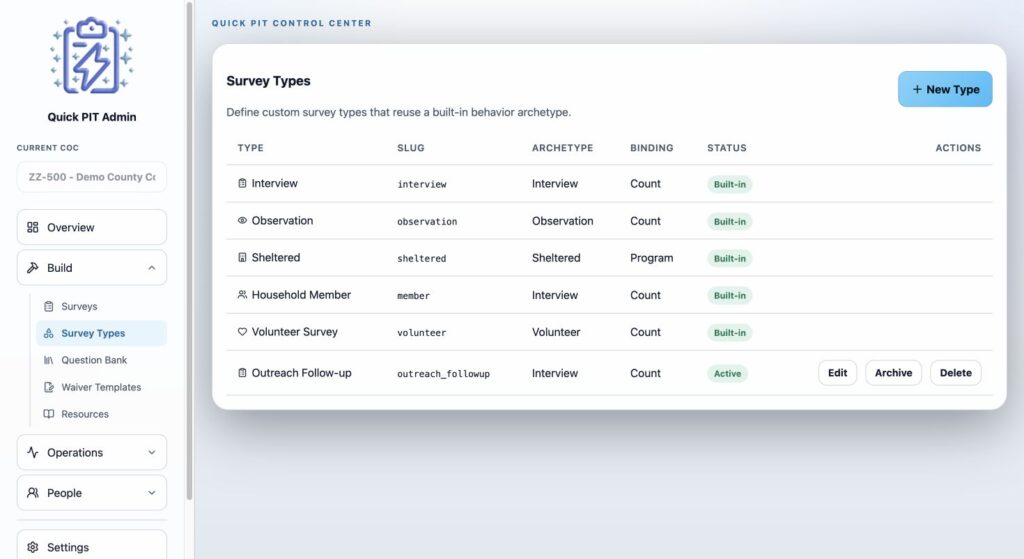Click the 'sheltered' slug text
The width and height of the screenshot is (1024, 559).
point(422,259)
